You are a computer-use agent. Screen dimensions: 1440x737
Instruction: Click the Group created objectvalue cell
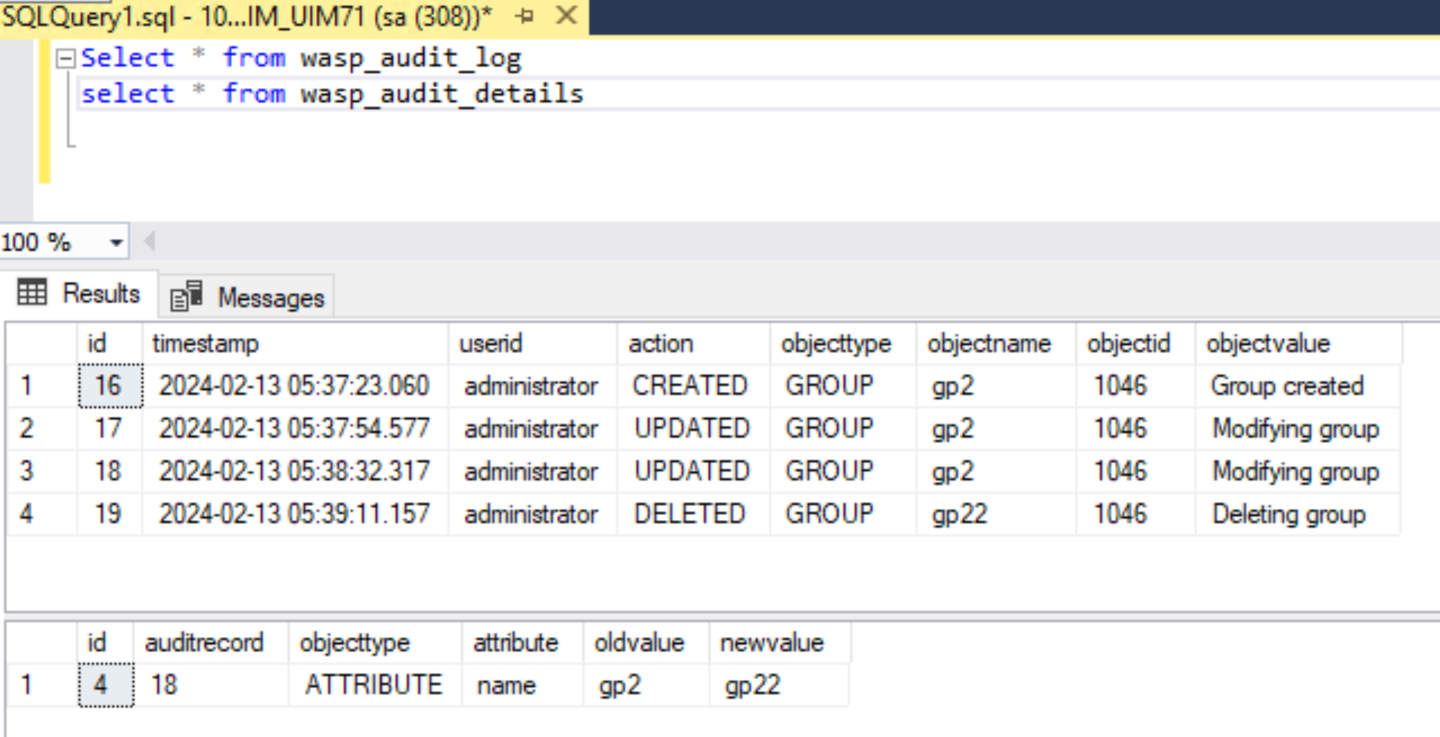(1287, 386)
